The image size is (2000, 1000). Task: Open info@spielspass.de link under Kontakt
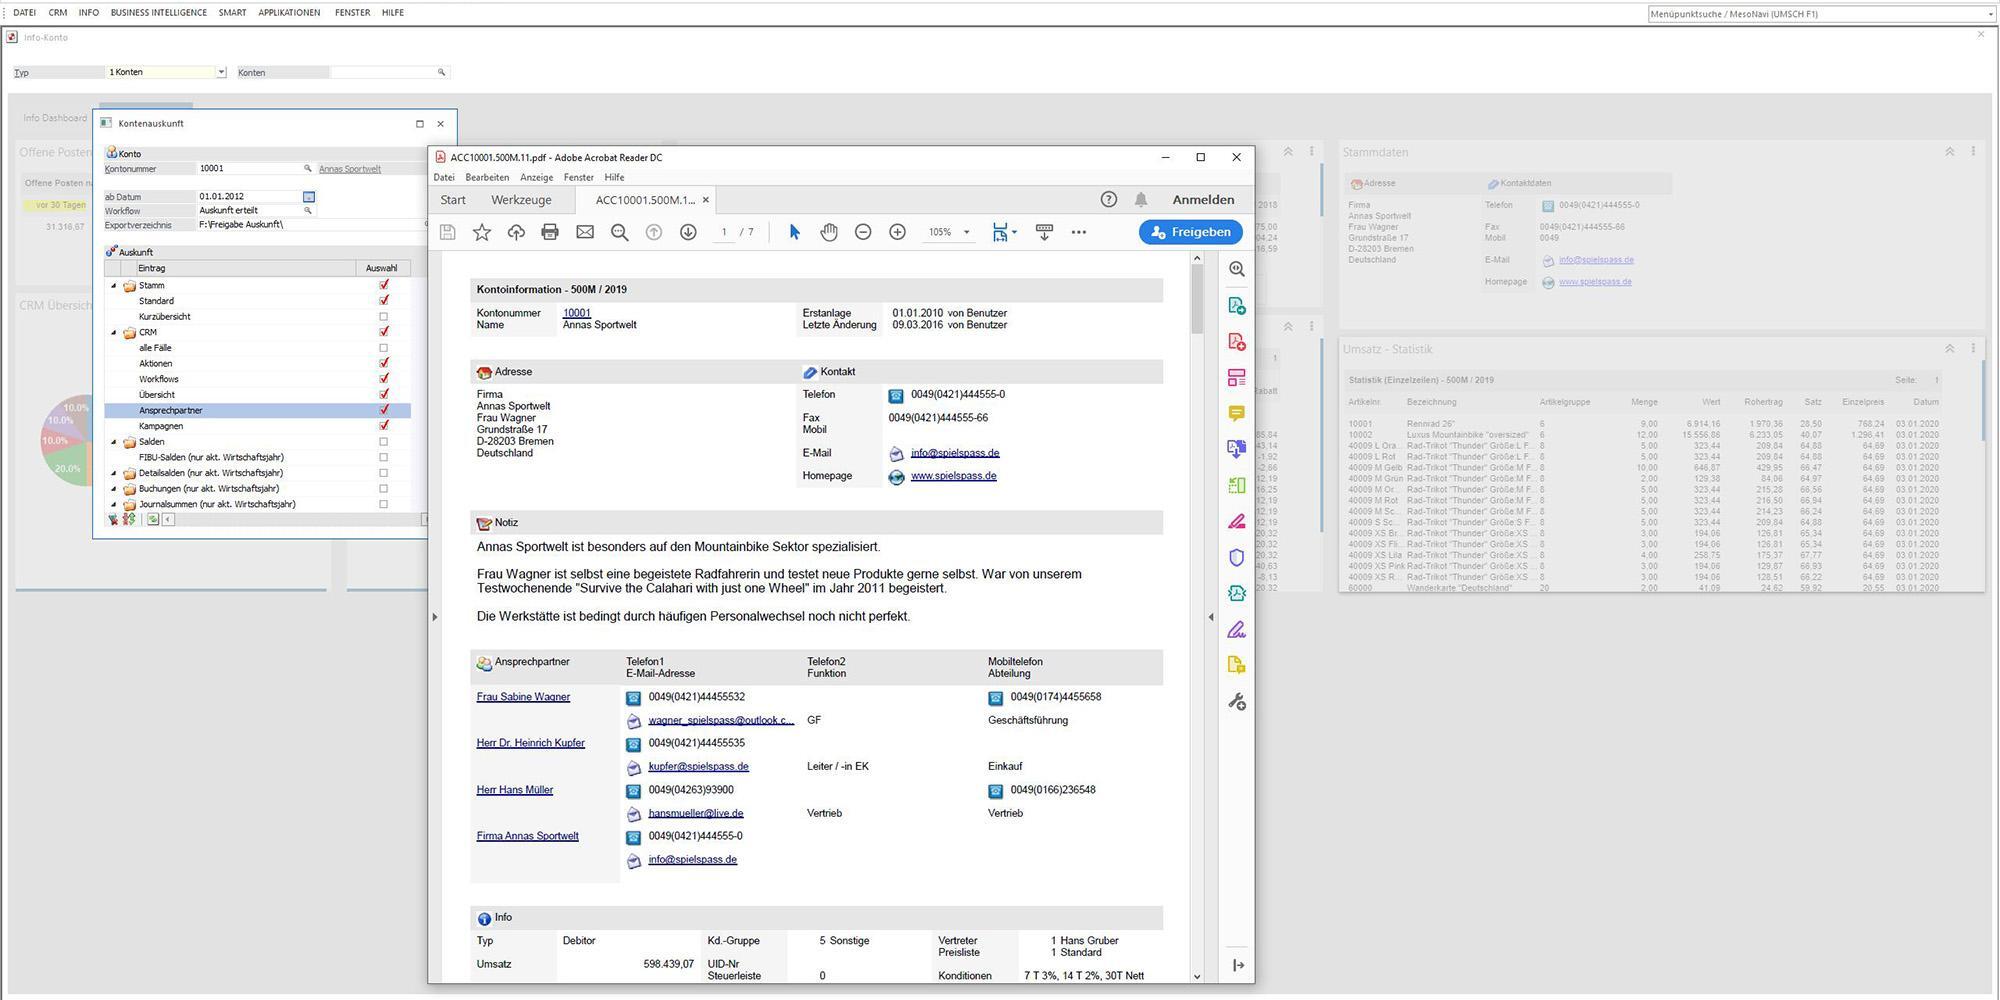click(x=955, y=453)
